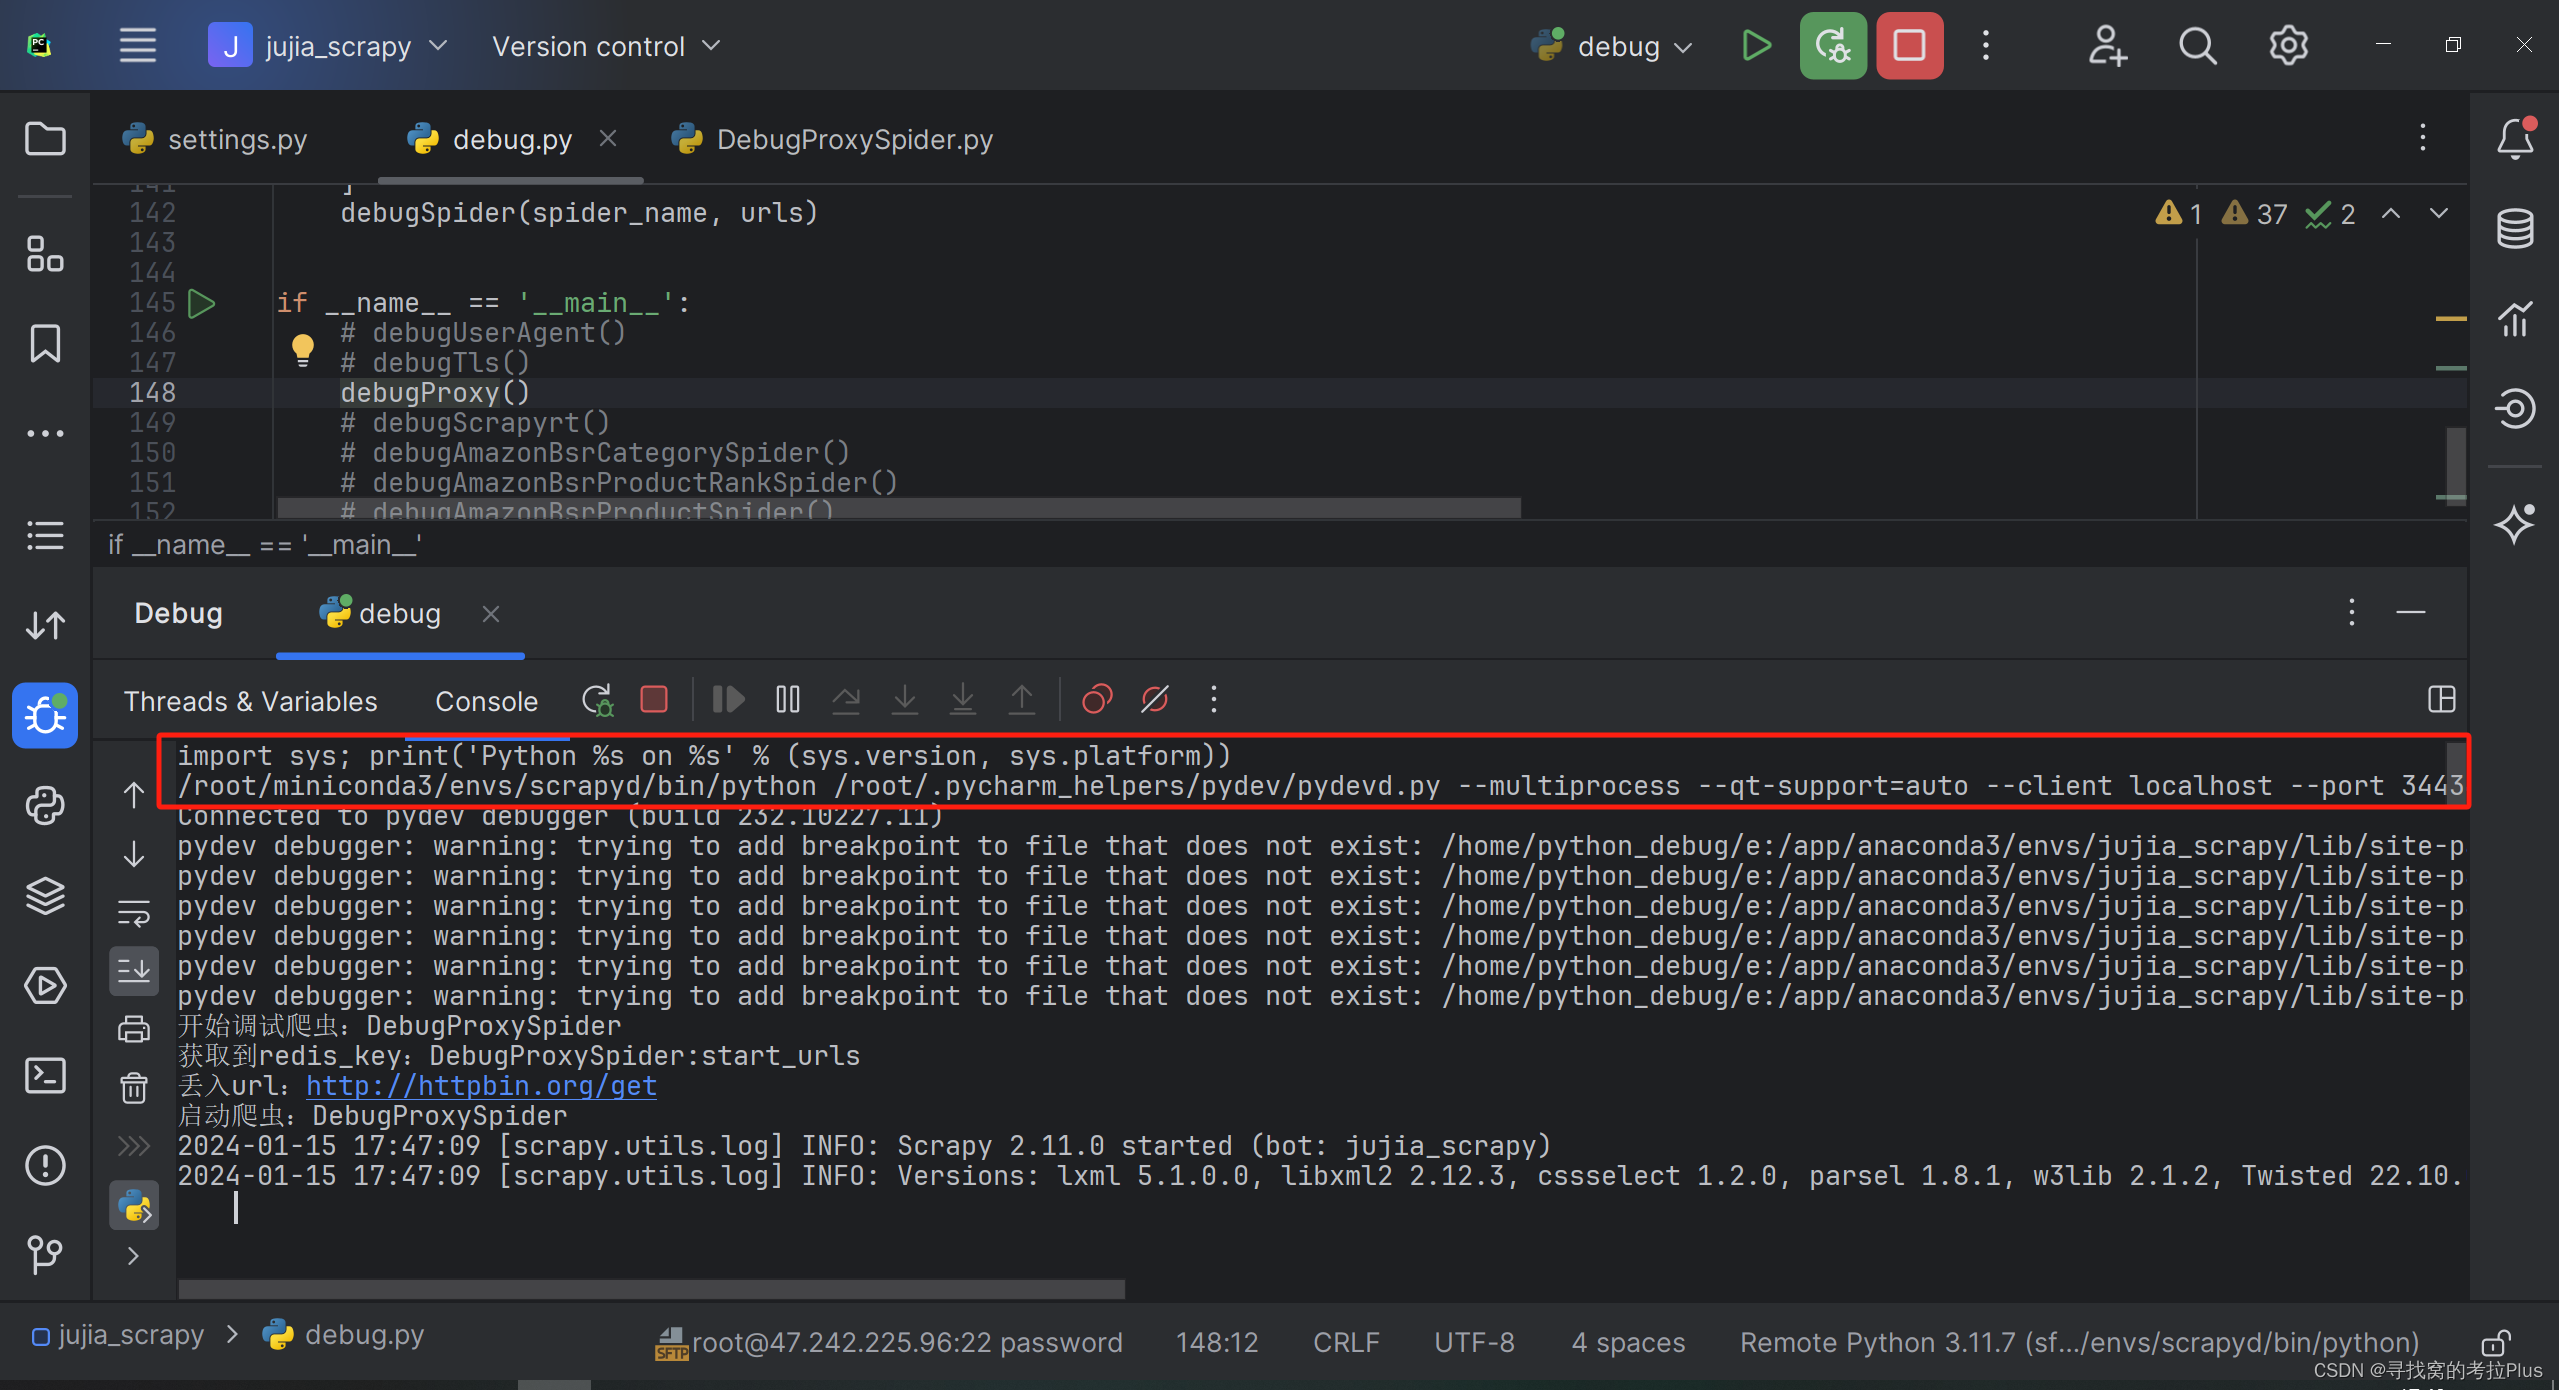
Task: Click the Remote Python 3.11.7 interpreter widget
Action: click(2079, 1342)
